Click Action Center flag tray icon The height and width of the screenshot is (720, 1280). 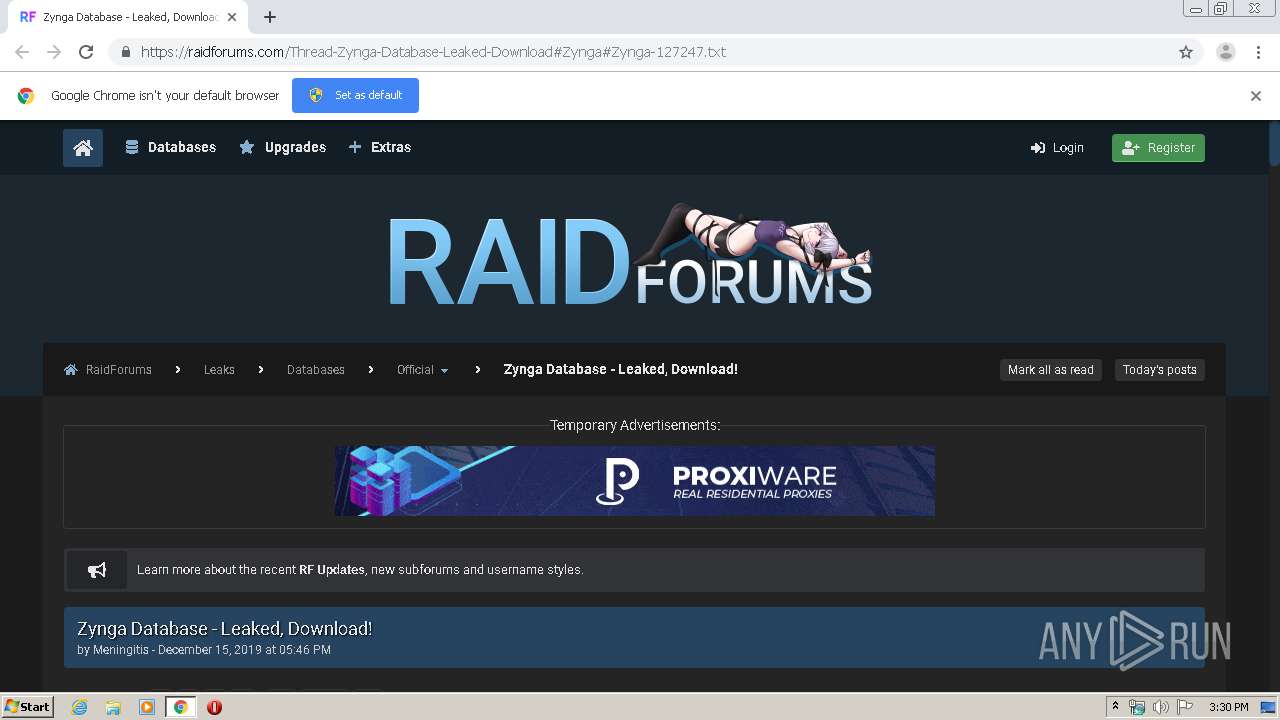tap(1185, 707)
